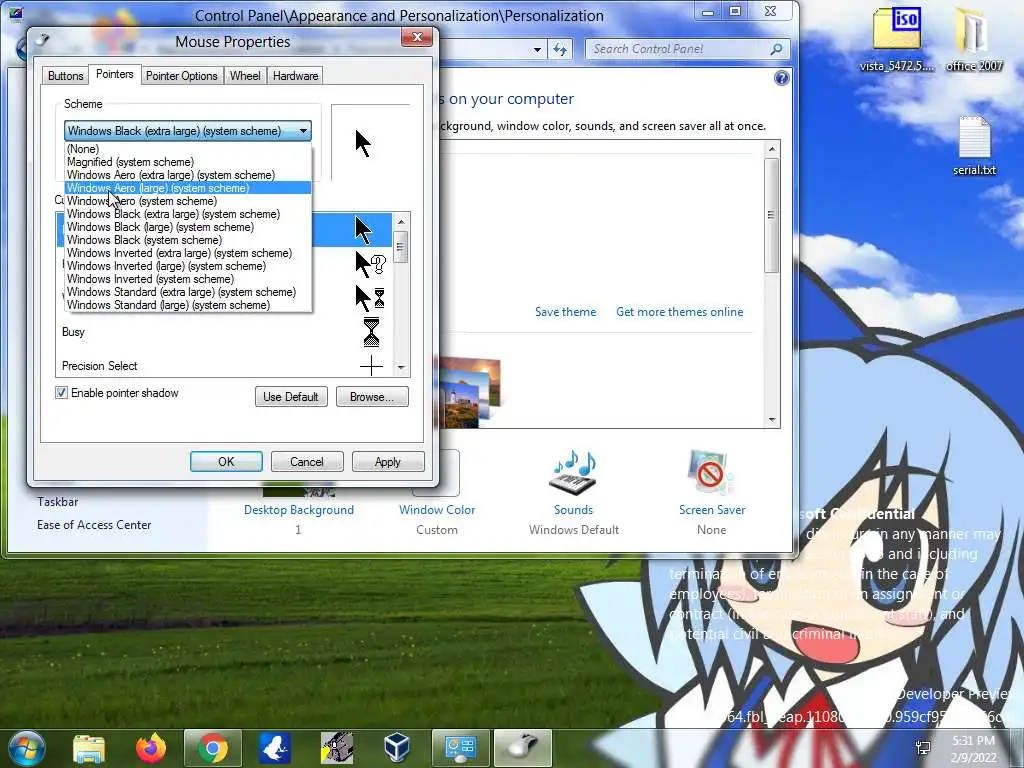
Task: Open Sounds settings icon
Action: [x=573, y=473]
